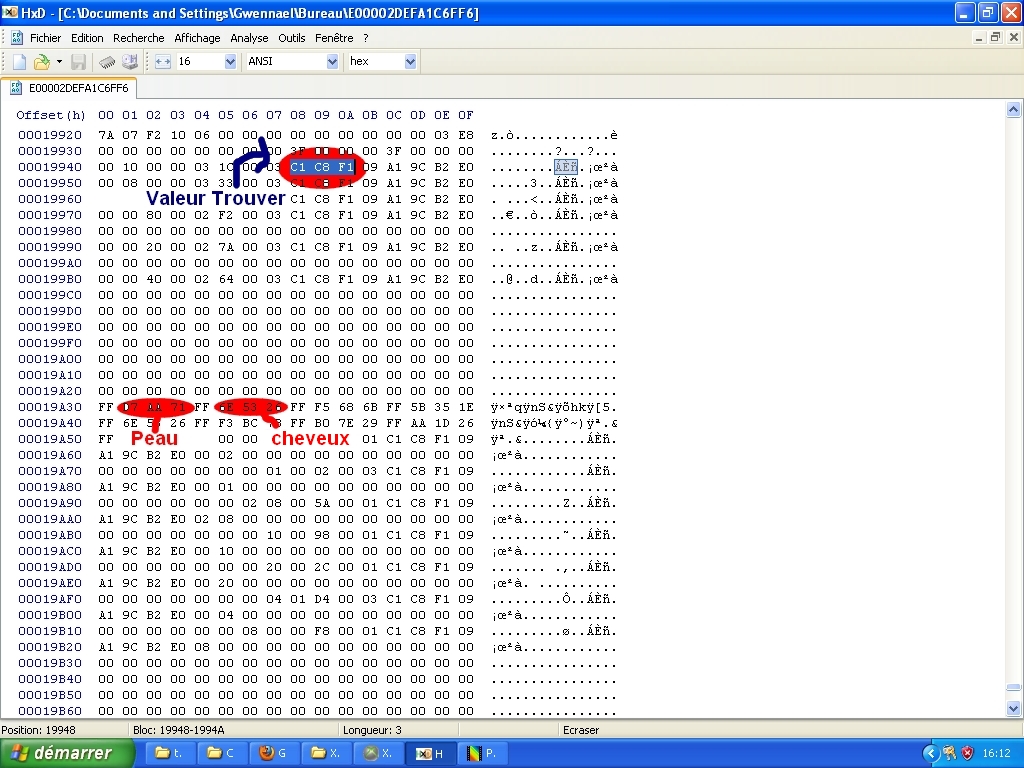Expand the Open file arrow dropdown
This screenshot has width=1024, height=768.
[x=59, y=62]
